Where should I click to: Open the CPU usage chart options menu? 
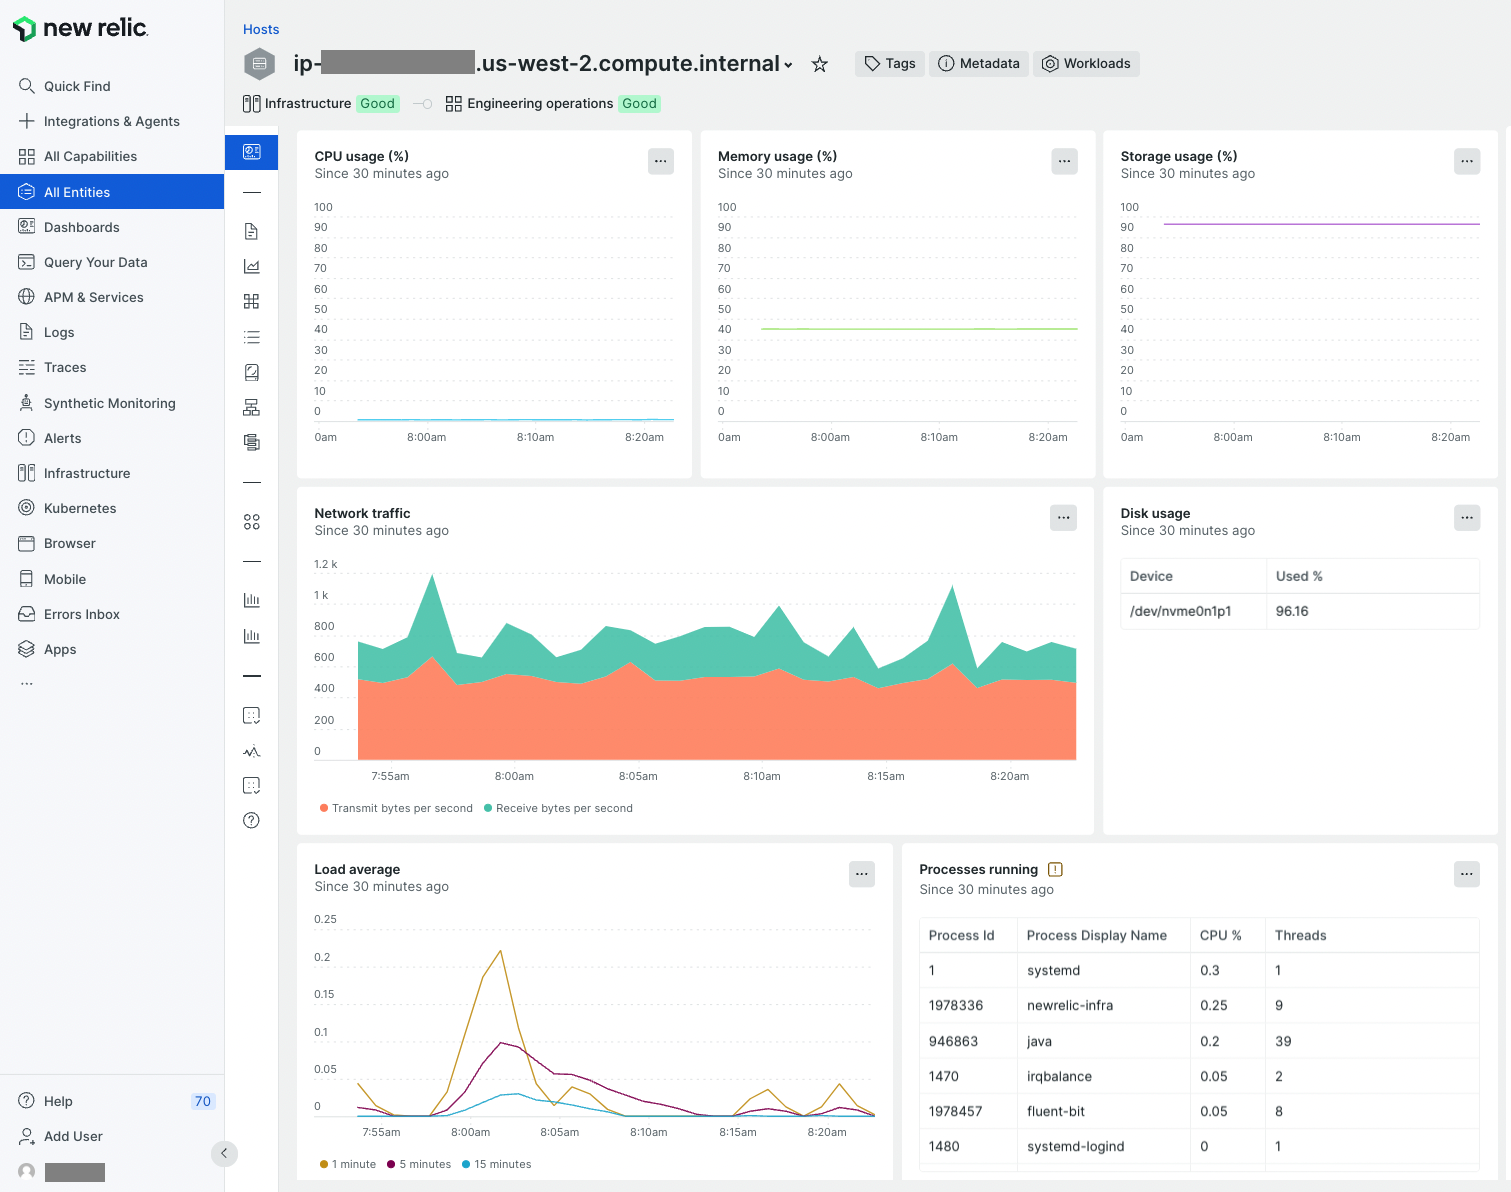[x=660, y=161]
